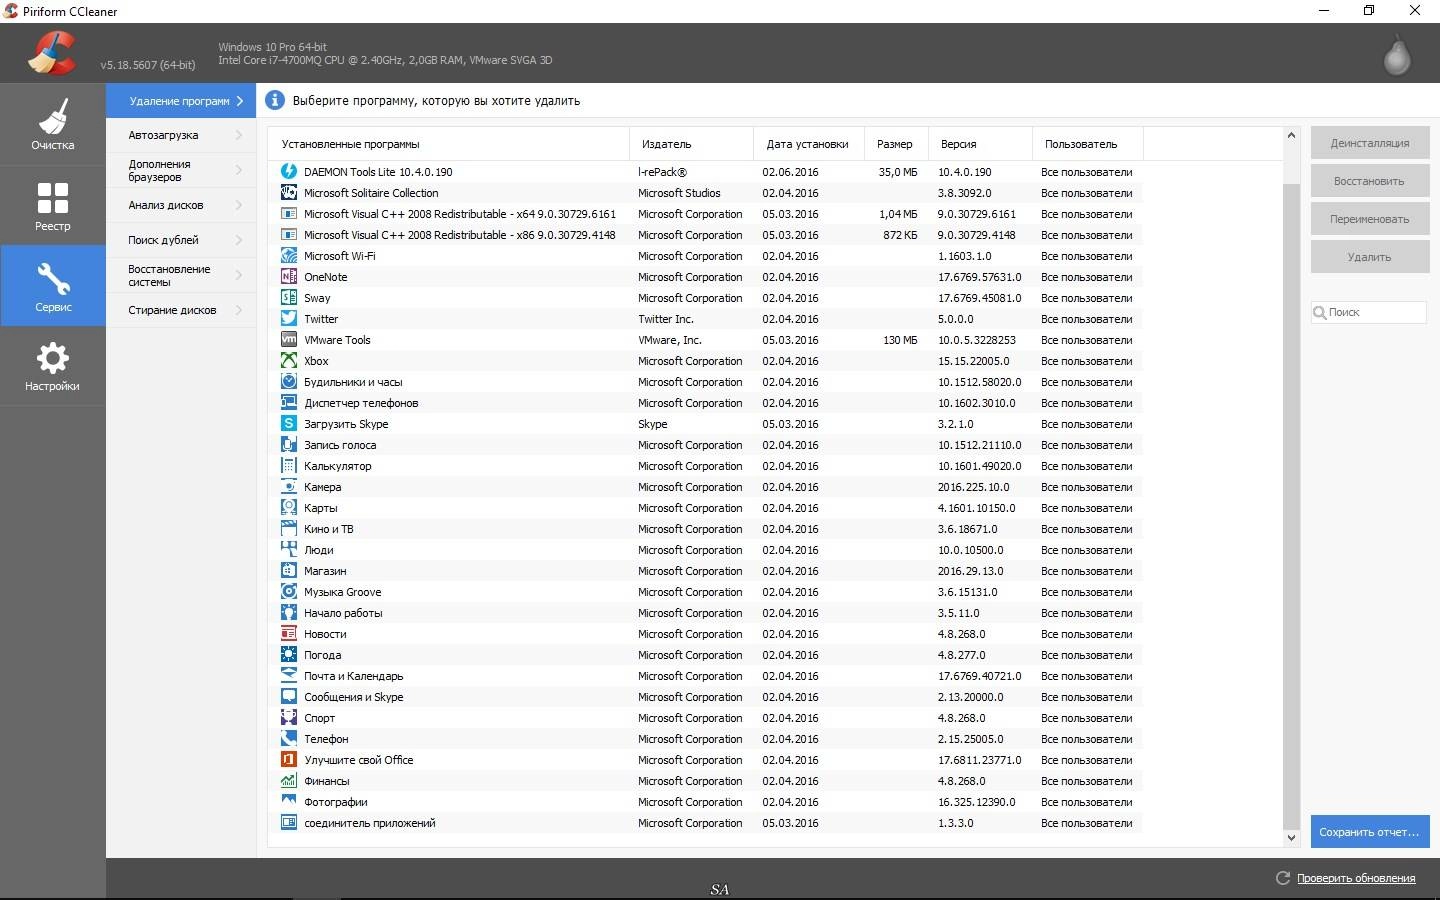The image size is (1440, 900).
Task: Click the Удалить button
Action: pyautogui.click(x=1369, y=257)
